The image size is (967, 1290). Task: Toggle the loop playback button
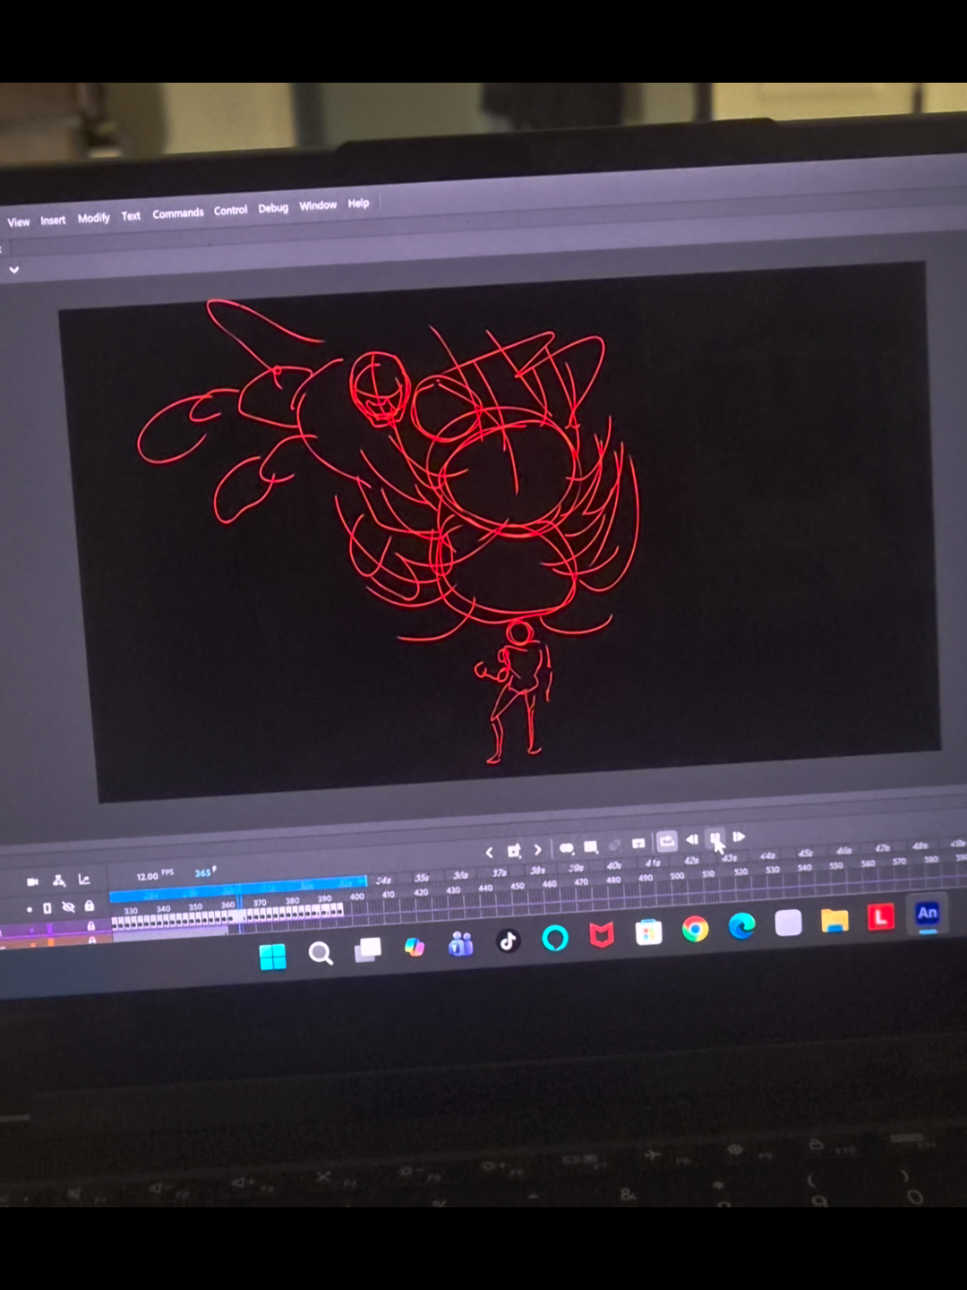pyautogui.click(x=666, y=842)
